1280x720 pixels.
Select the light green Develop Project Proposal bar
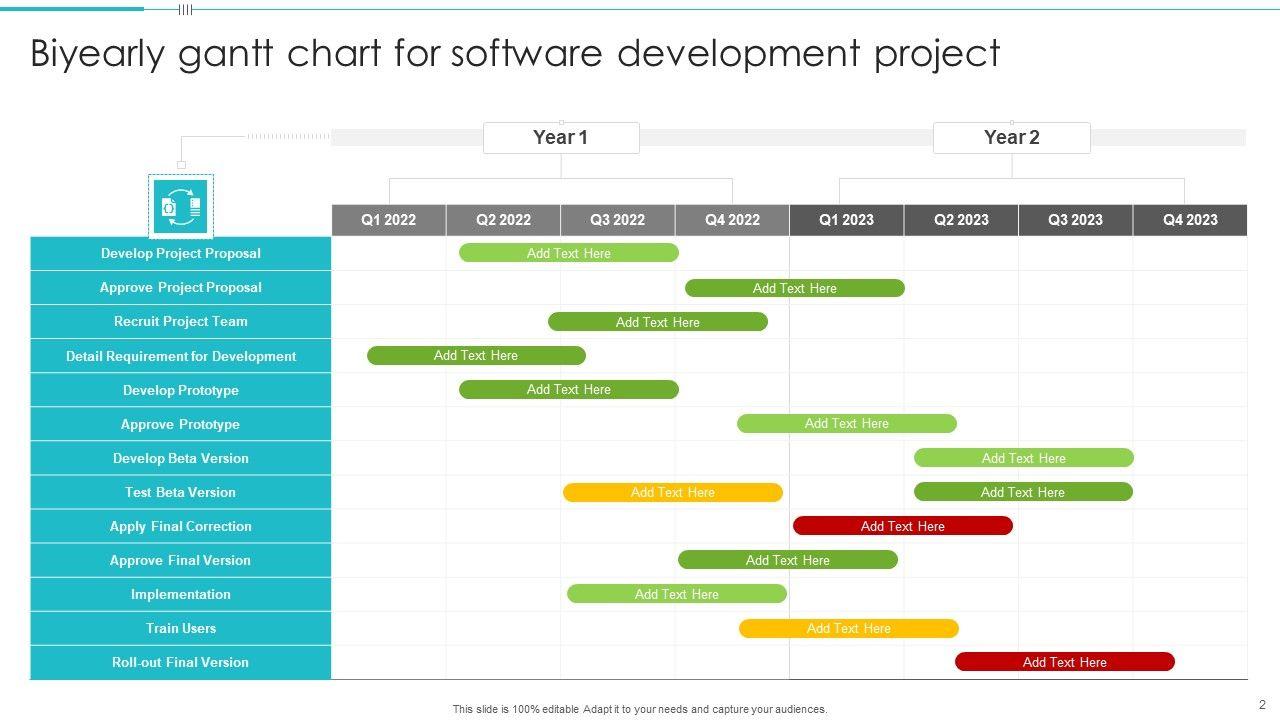[568, 253]
